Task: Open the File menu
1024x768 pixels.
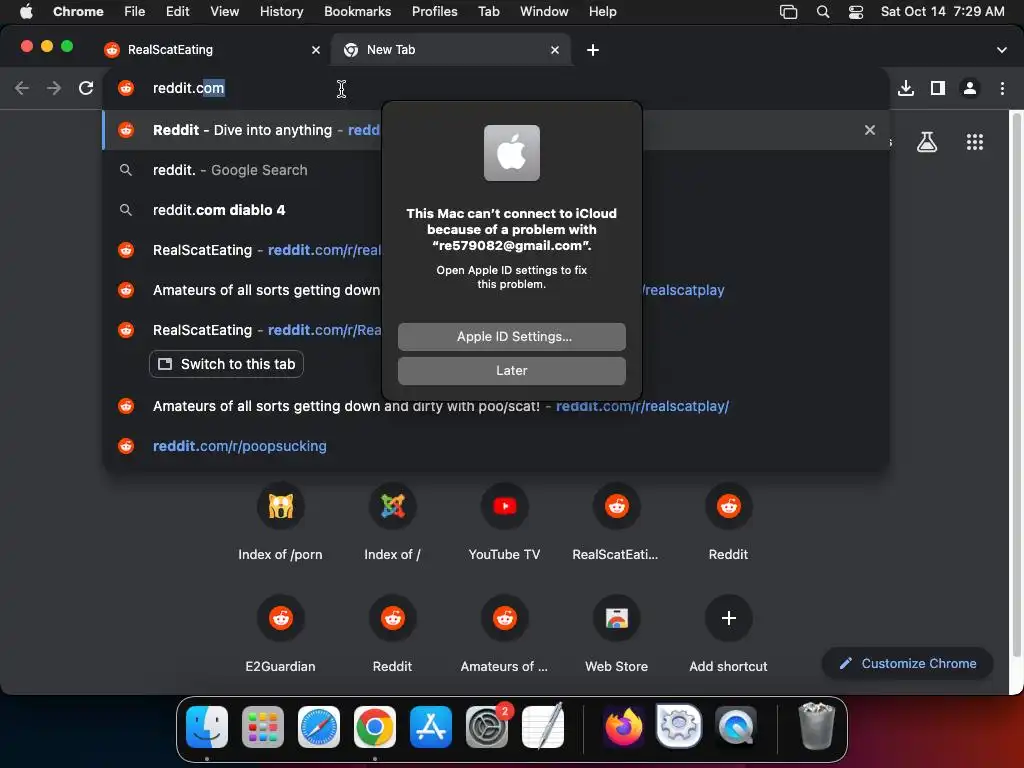Action: [x=135, y=12]
